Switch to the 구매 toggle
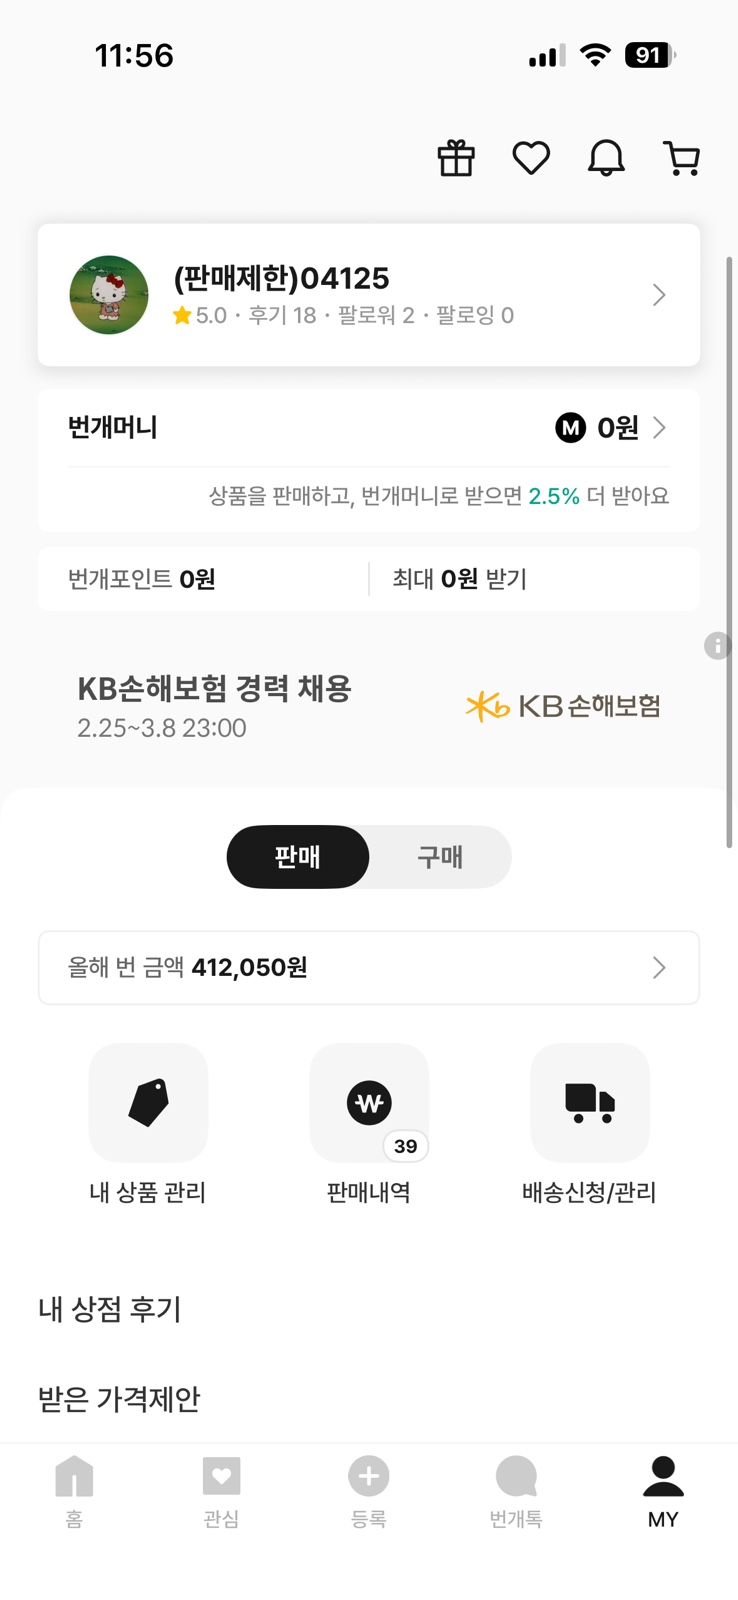 pos(440,857)
